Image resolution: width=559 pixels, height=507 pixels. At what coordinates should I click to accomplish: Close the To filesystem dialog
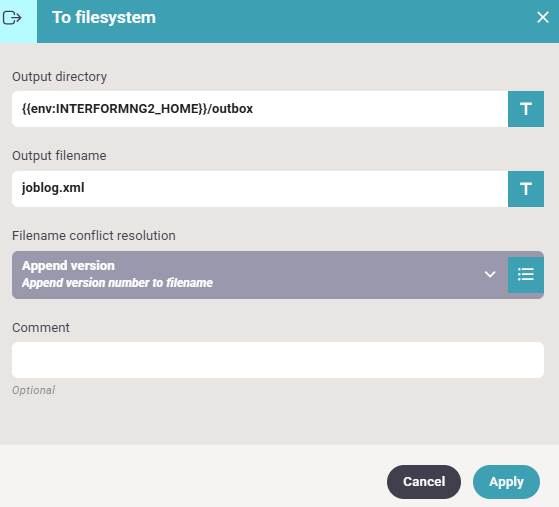(x=543, y=17)
